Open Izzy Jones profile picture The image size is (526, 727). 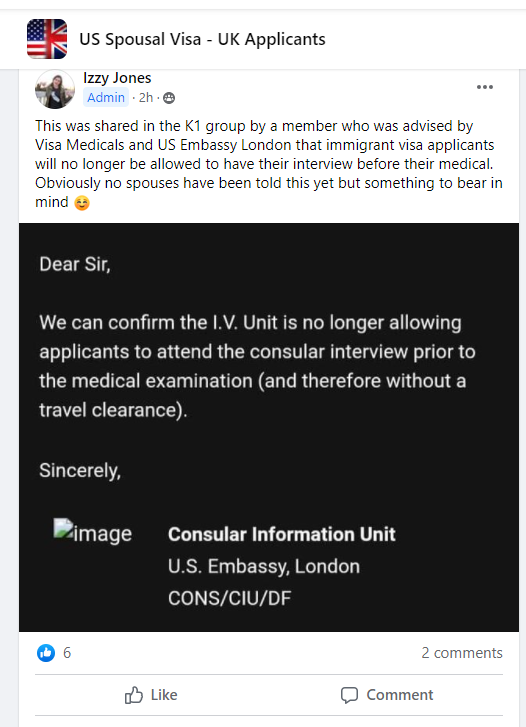coord(55,89)
